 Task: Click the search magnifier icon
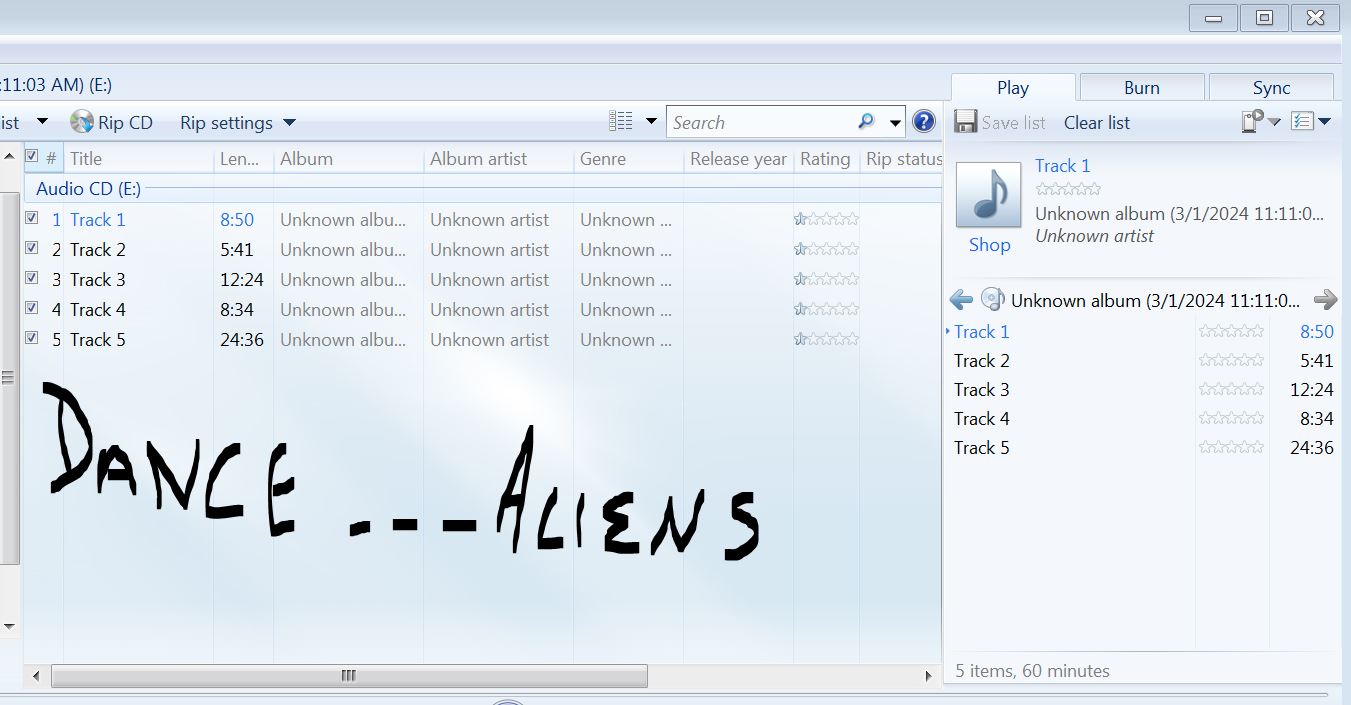coord(866,122)
